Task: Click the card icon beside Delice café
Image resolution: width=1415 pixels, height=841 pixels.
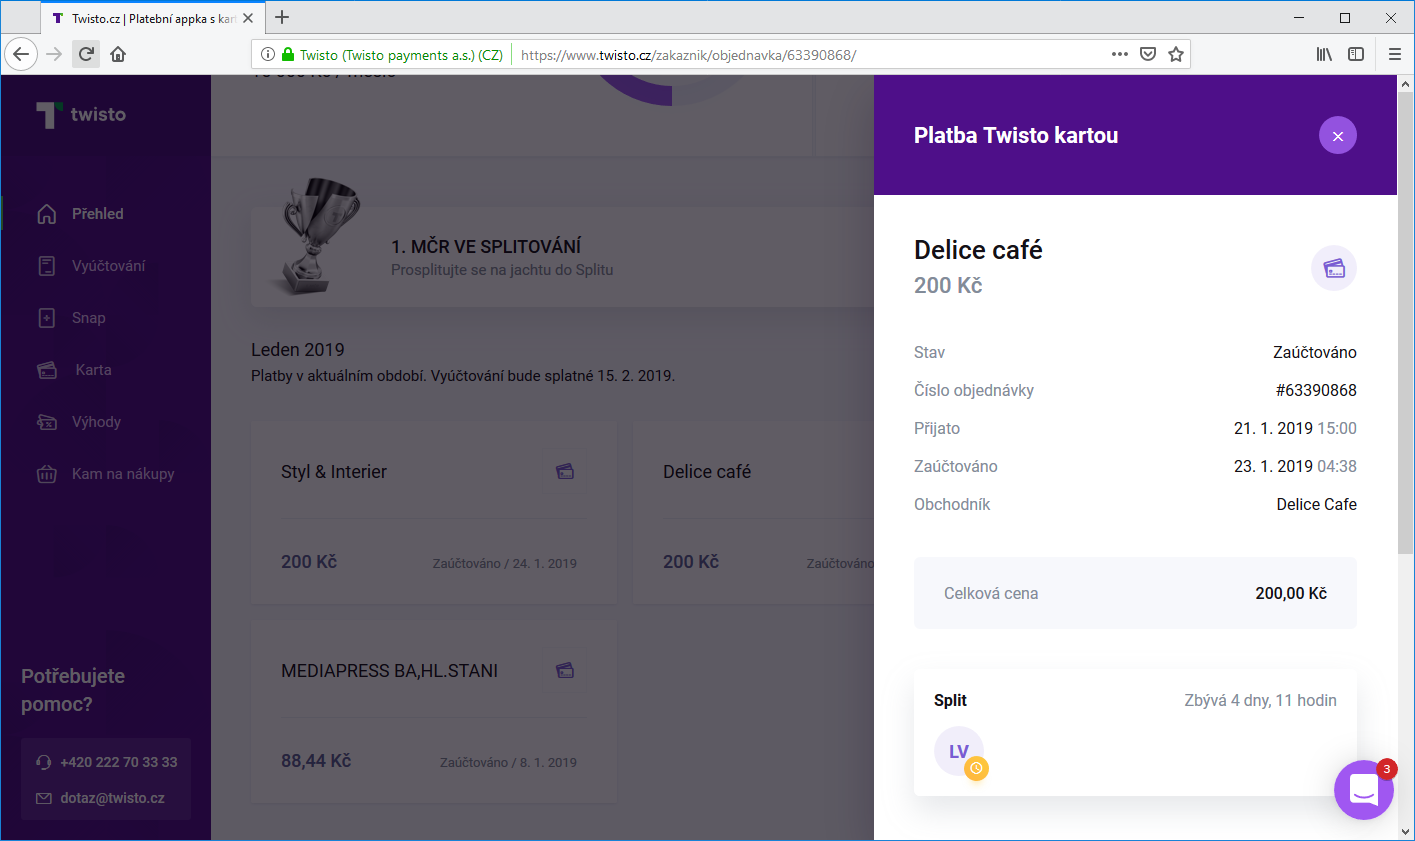Action: (x=1334, y=268)
